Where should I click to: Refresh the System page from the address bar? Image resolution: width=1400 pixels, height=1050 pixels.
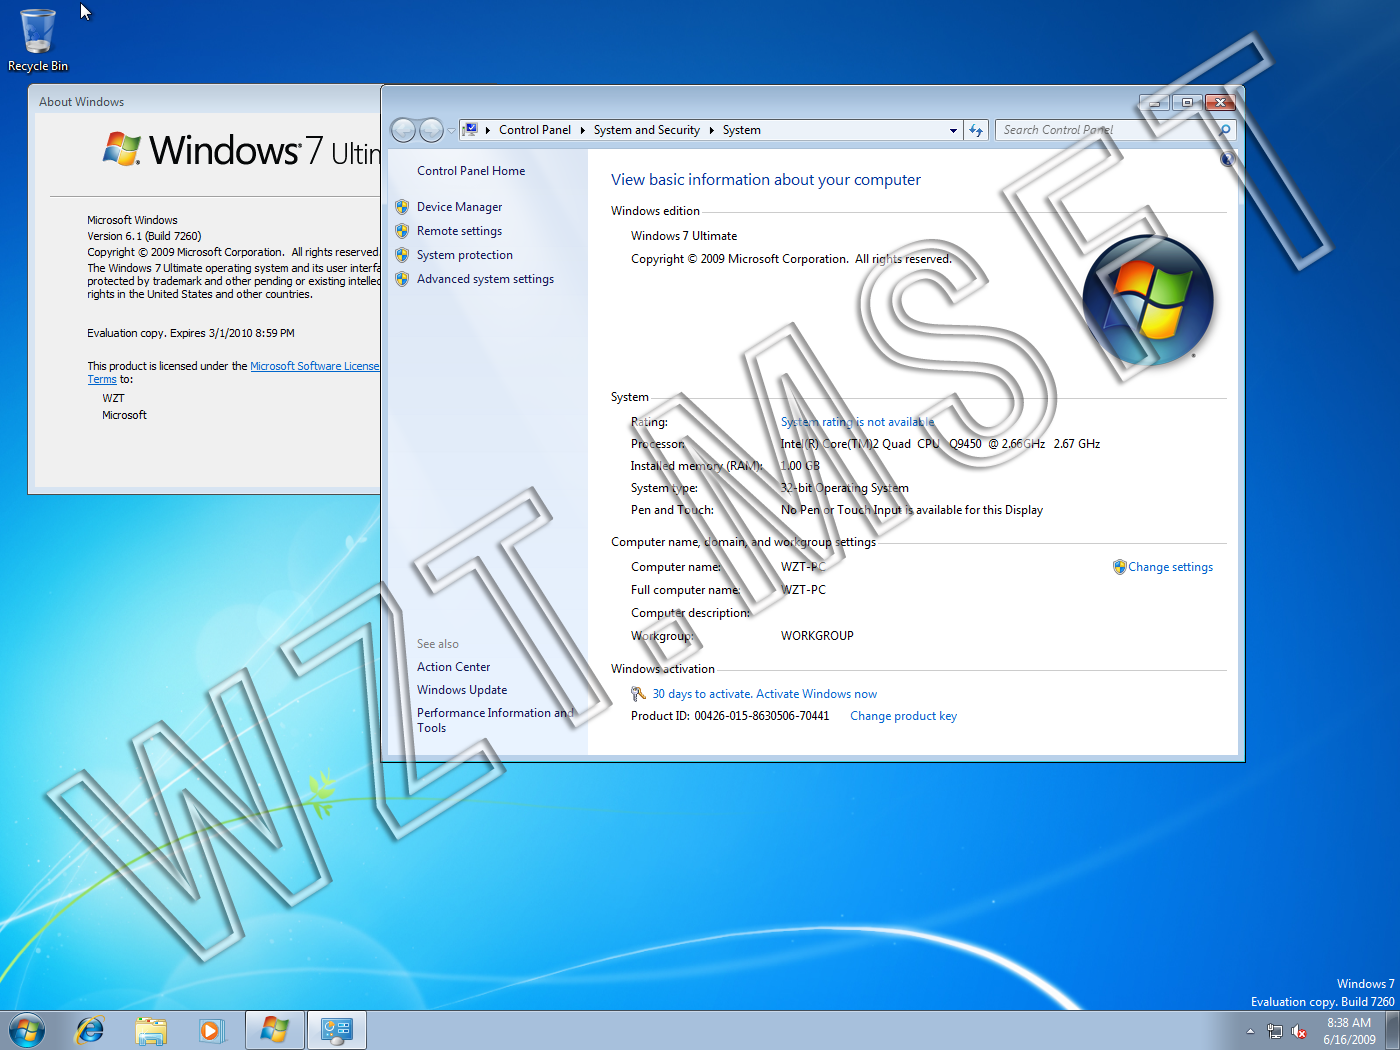coord(976,130)
